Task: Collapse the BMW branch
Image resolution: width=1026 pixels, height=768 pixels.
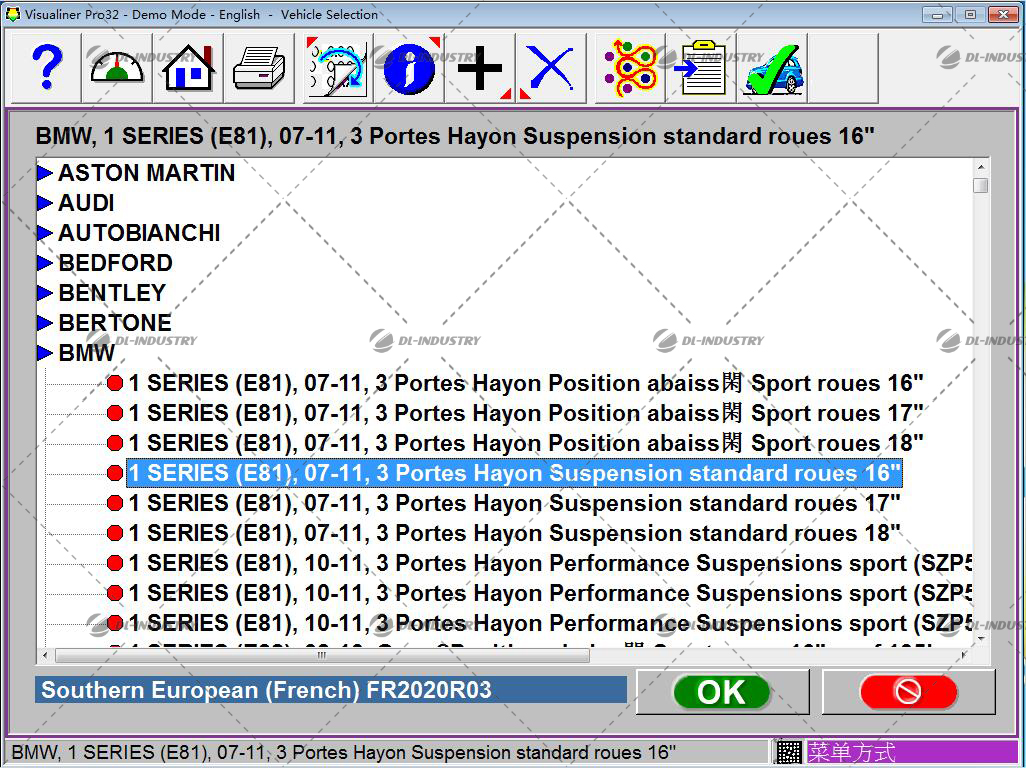Action: pyautogui.click(x=44, y=353)
